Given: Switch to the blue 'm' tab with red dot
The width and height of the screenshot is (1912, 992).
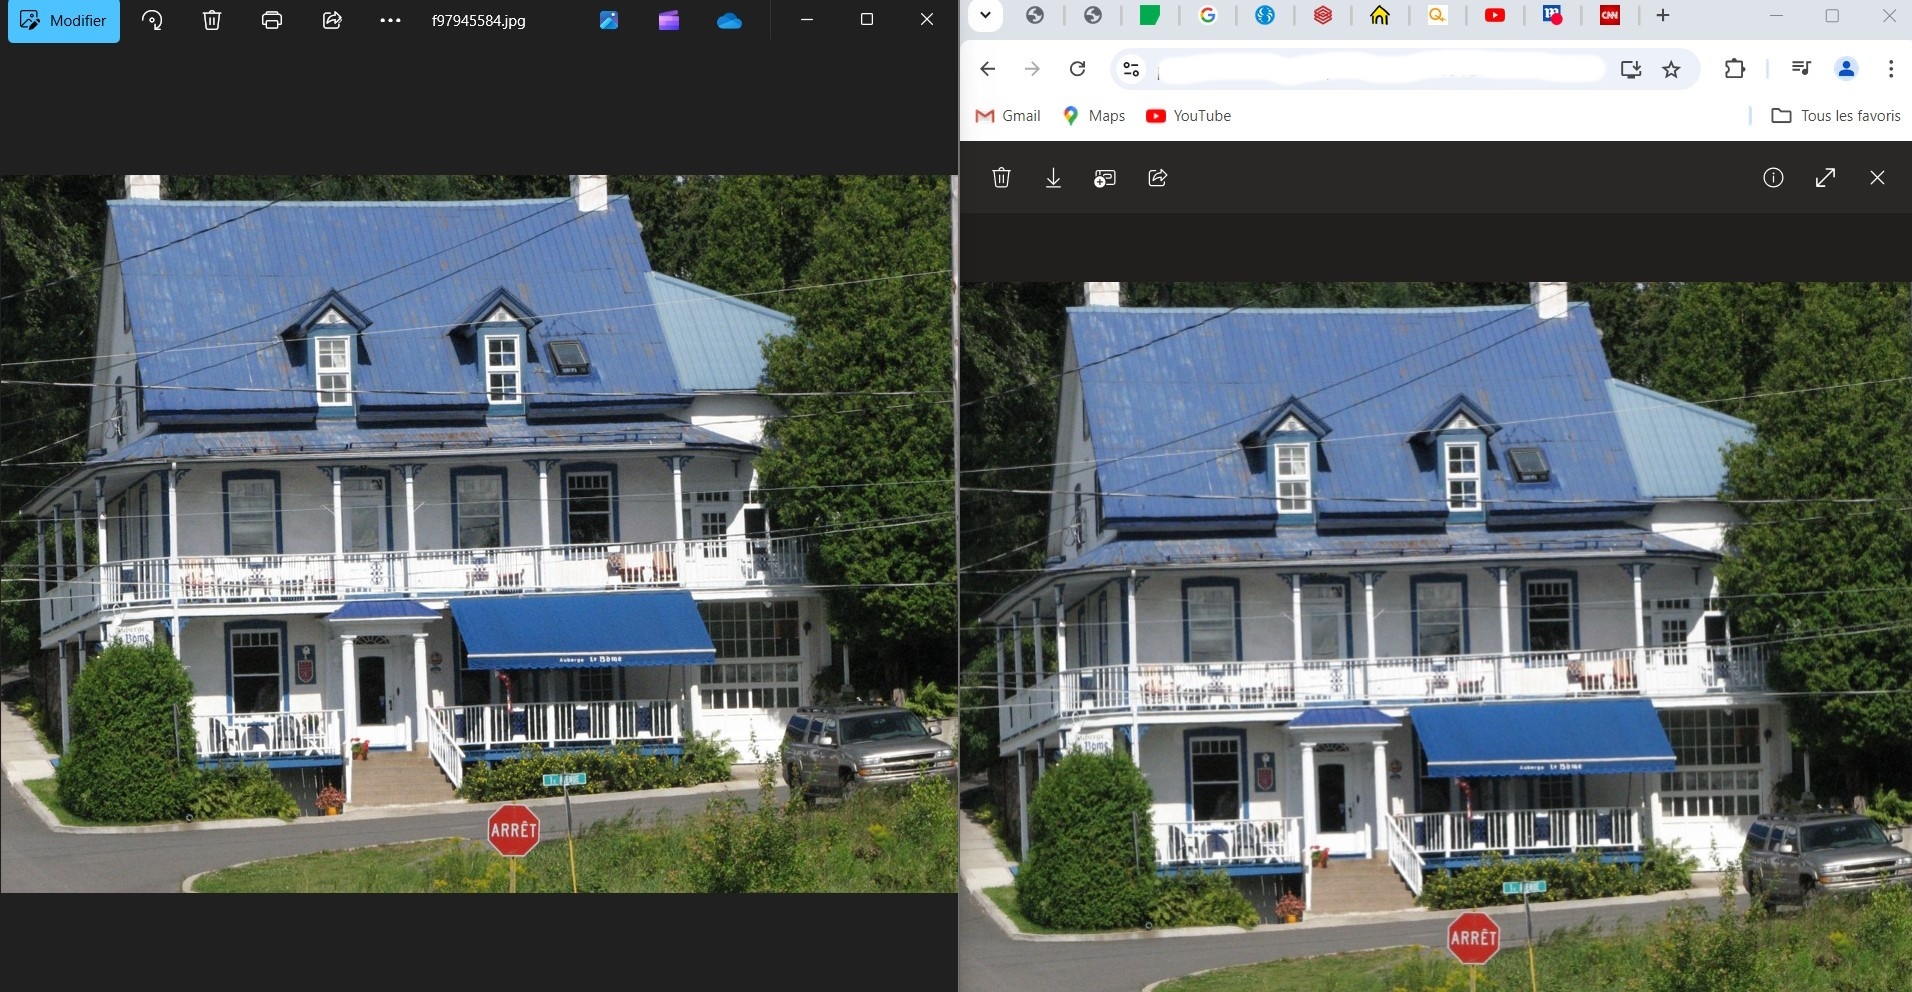Looking at the screenshot, I should pos(1552,15).
